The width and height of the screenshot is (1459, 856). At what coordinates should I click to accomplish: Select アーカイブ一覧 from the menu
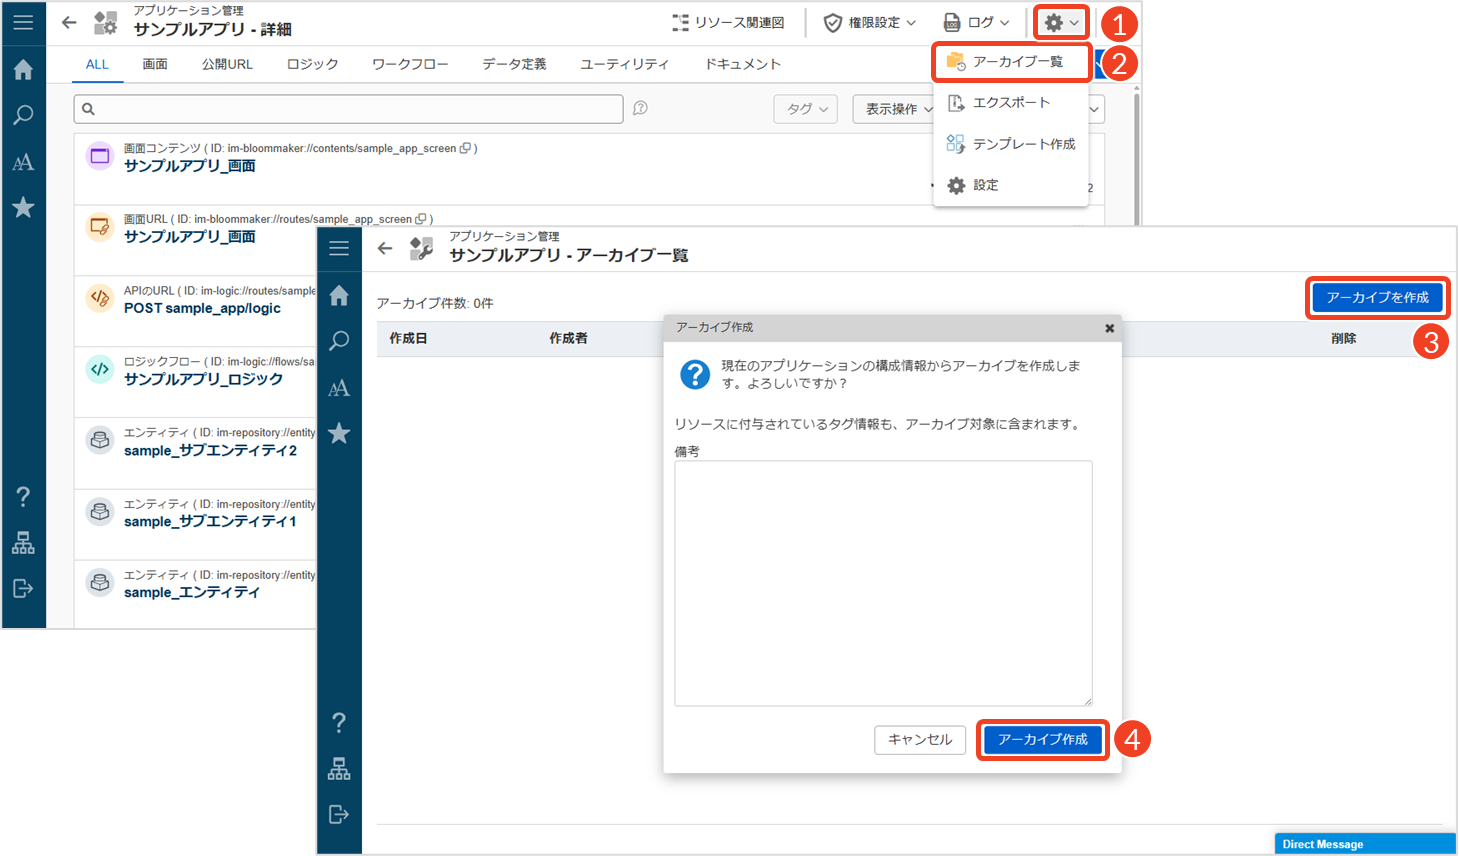coord(1012,62)
